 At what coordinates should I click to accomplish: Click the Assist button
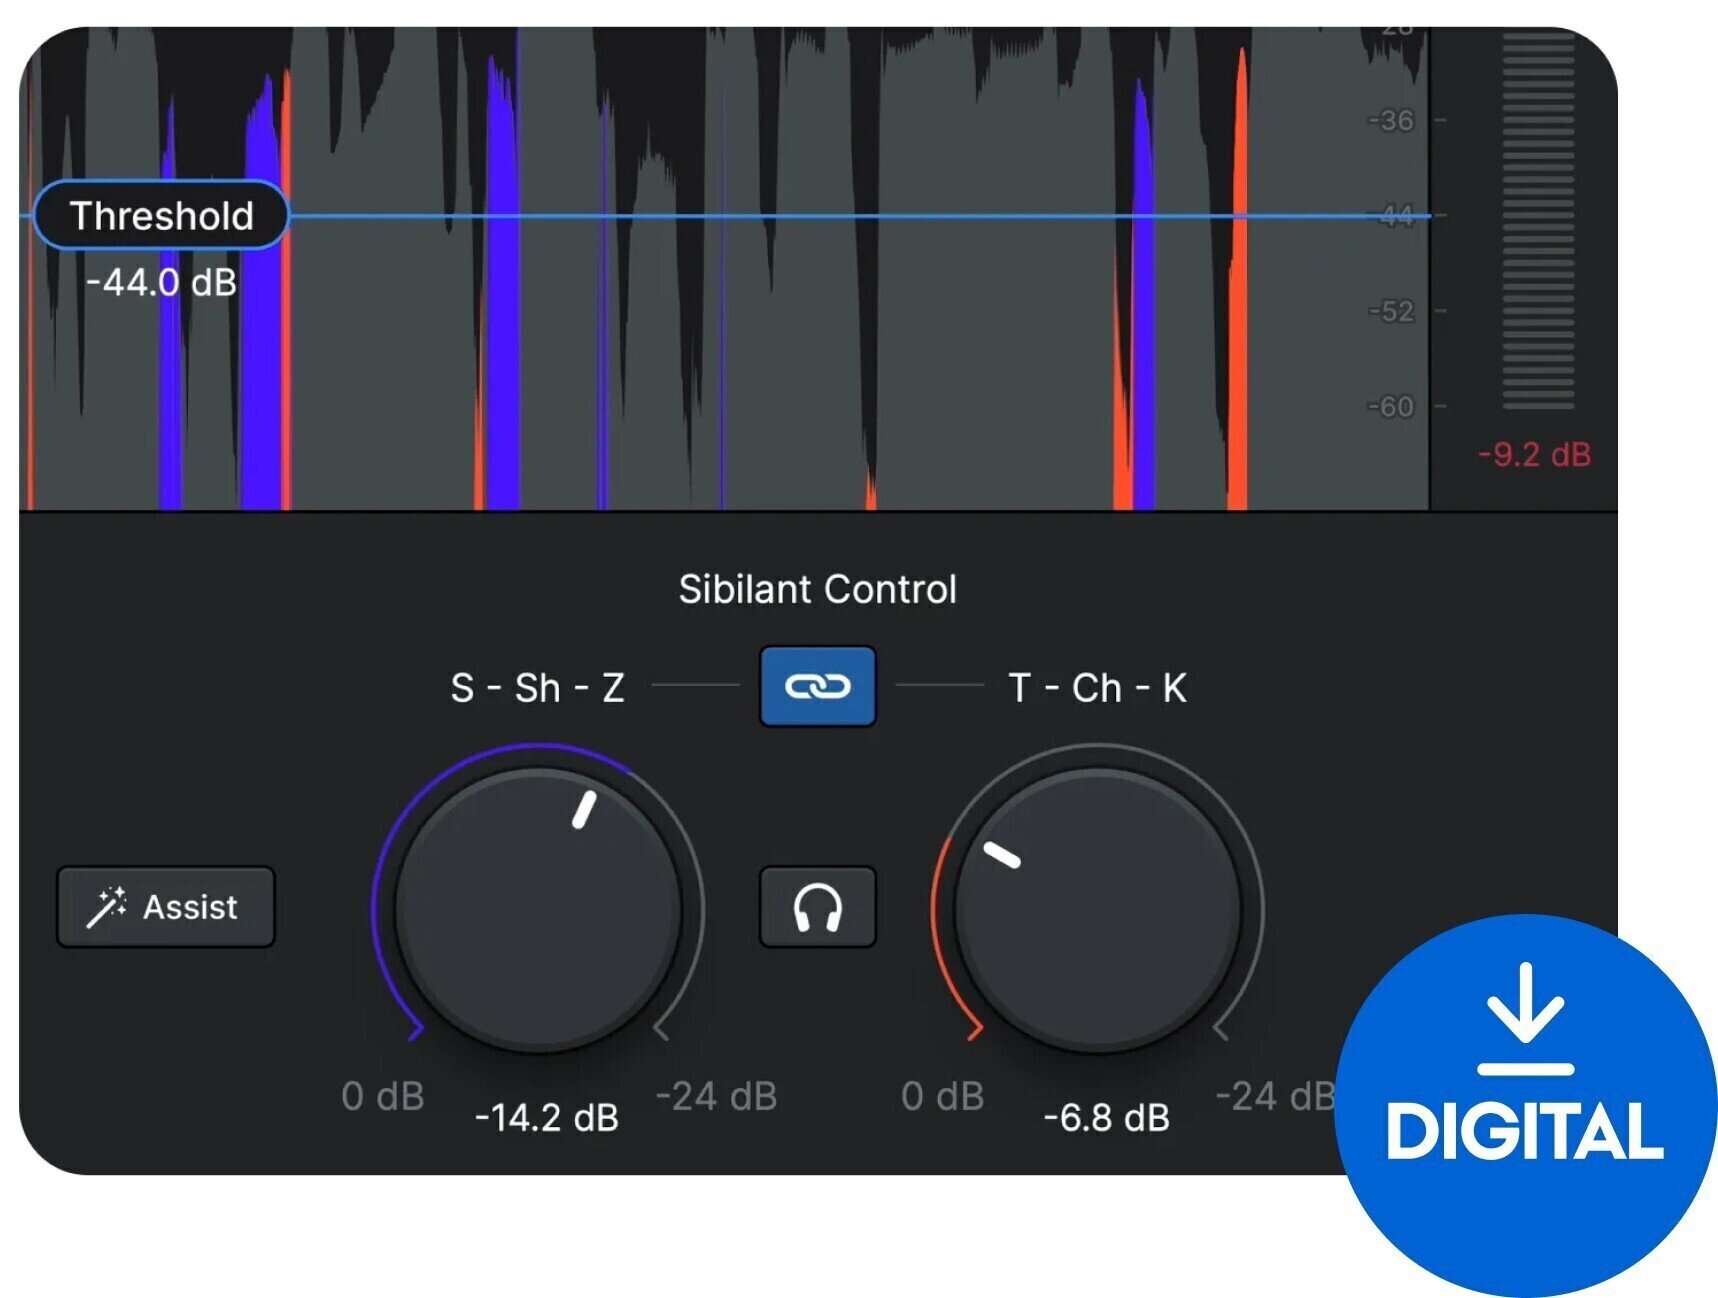(x=165, y=906)
